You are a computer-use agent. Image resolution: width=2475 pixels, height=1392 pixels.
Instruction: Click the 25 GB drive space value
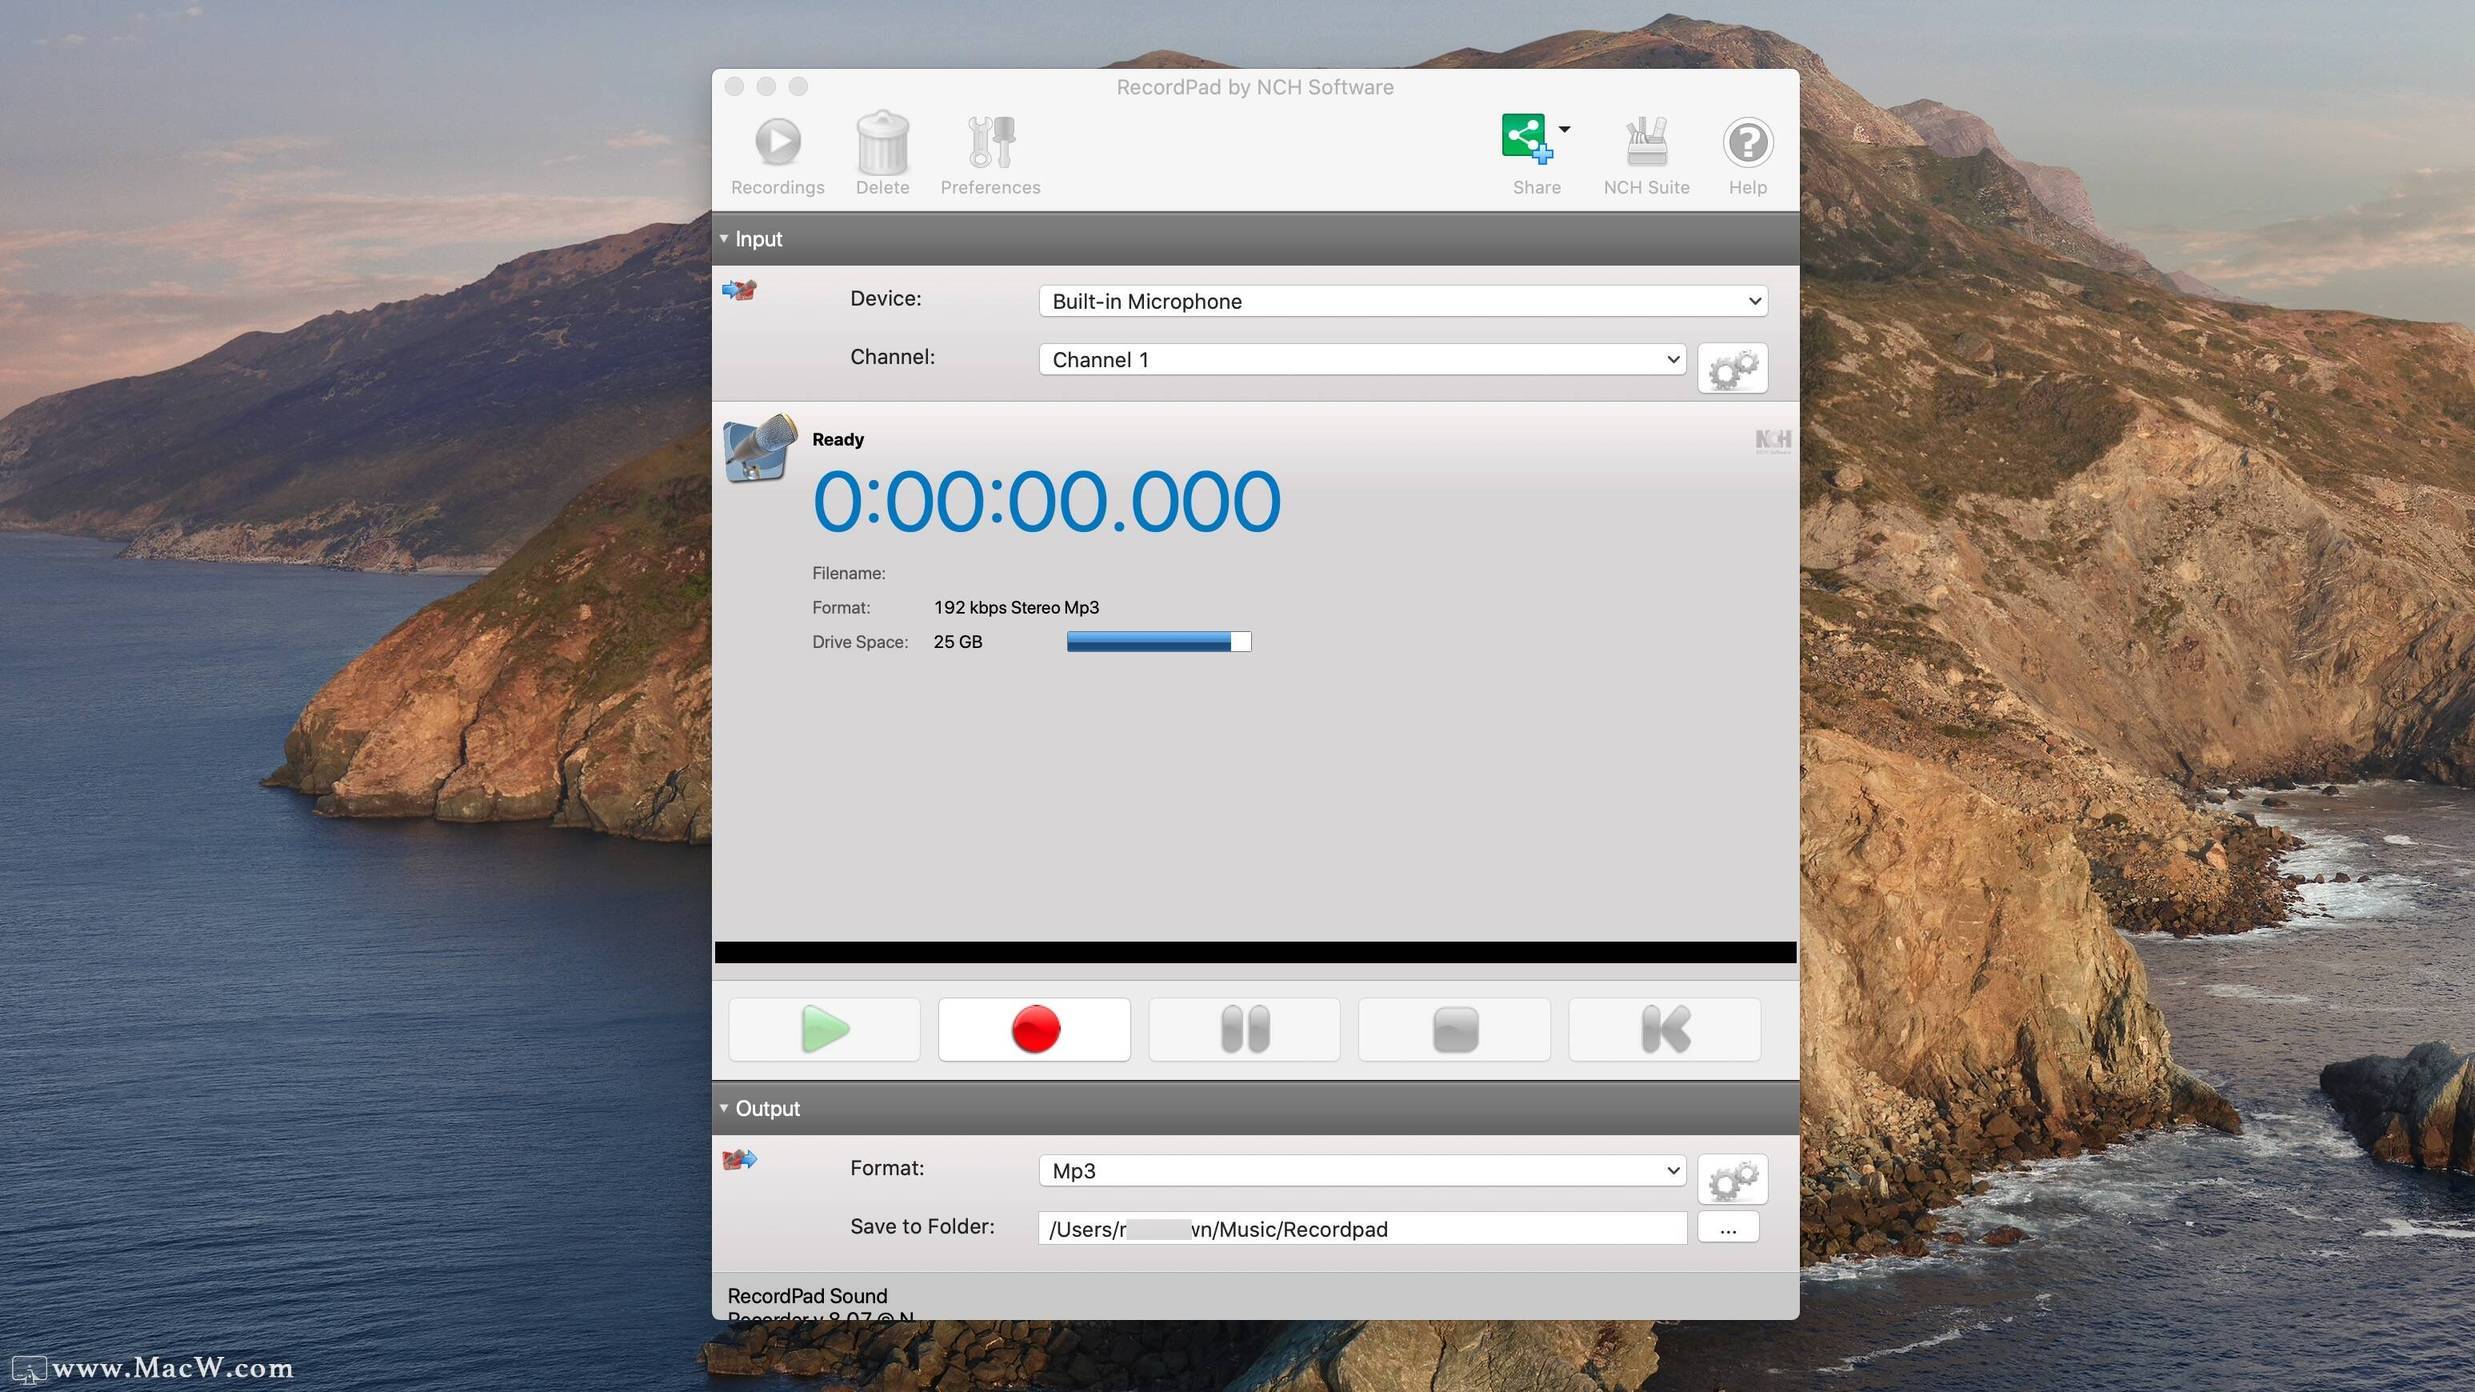(957, 642)
